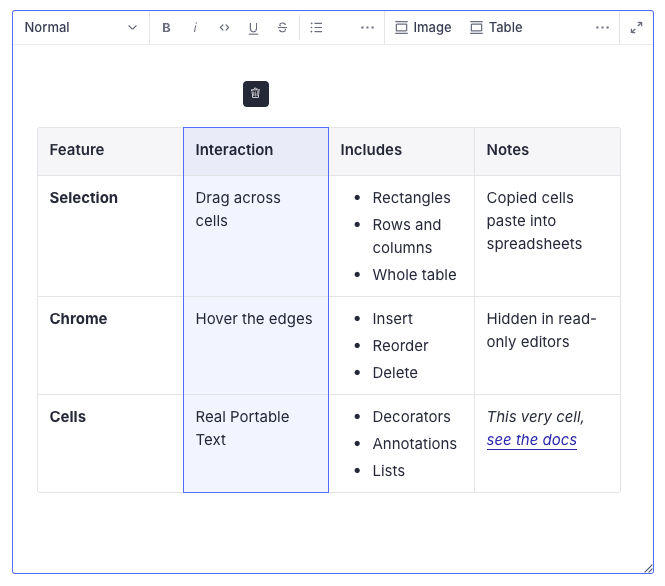Click the Notes header cell
The height and width of the screenshot is (586, 665).
[547, 151]
